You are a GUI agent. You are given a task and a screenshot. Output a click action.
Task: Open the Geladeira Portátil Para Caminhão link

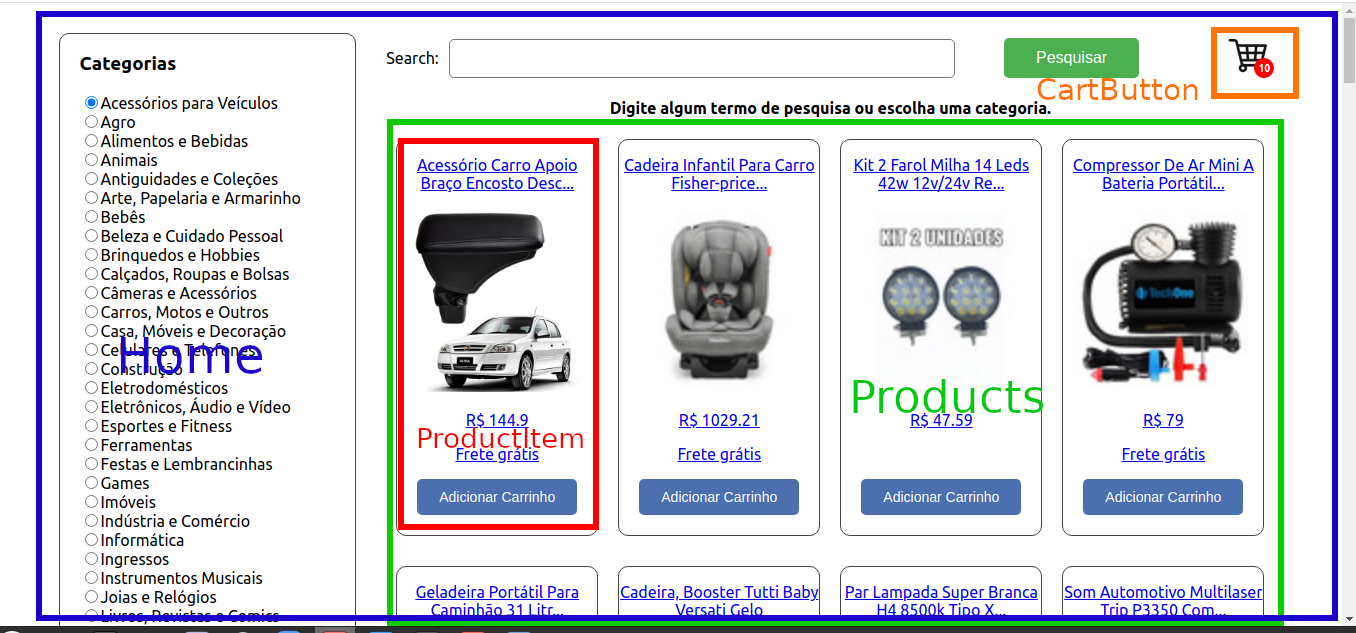497,601
